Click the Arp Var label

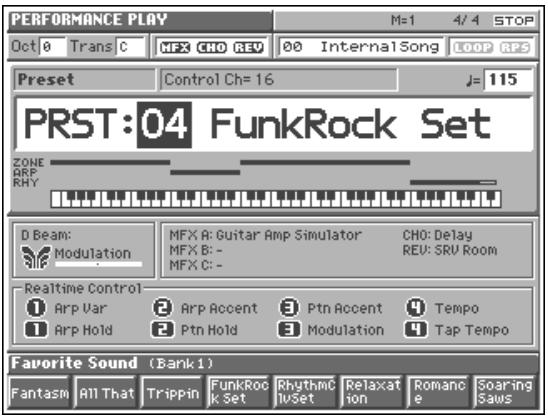pyautogui.click(x=80, y=308)
